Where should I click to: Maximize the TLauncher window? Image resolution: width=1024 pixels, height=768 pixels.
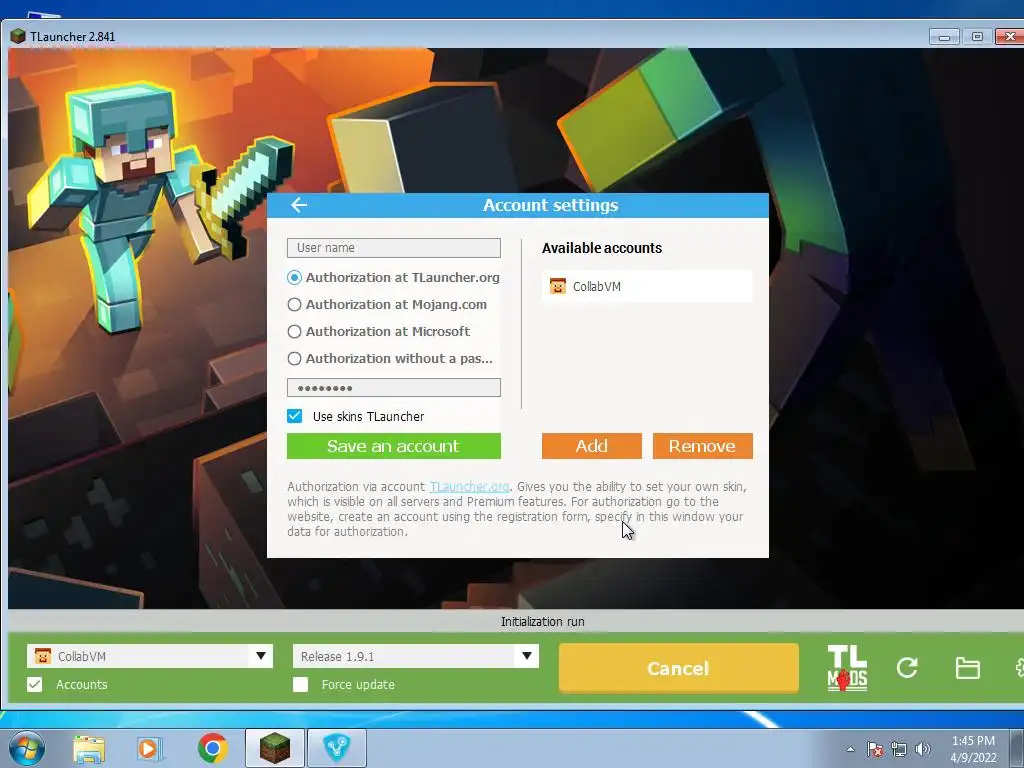click(977, 37)
